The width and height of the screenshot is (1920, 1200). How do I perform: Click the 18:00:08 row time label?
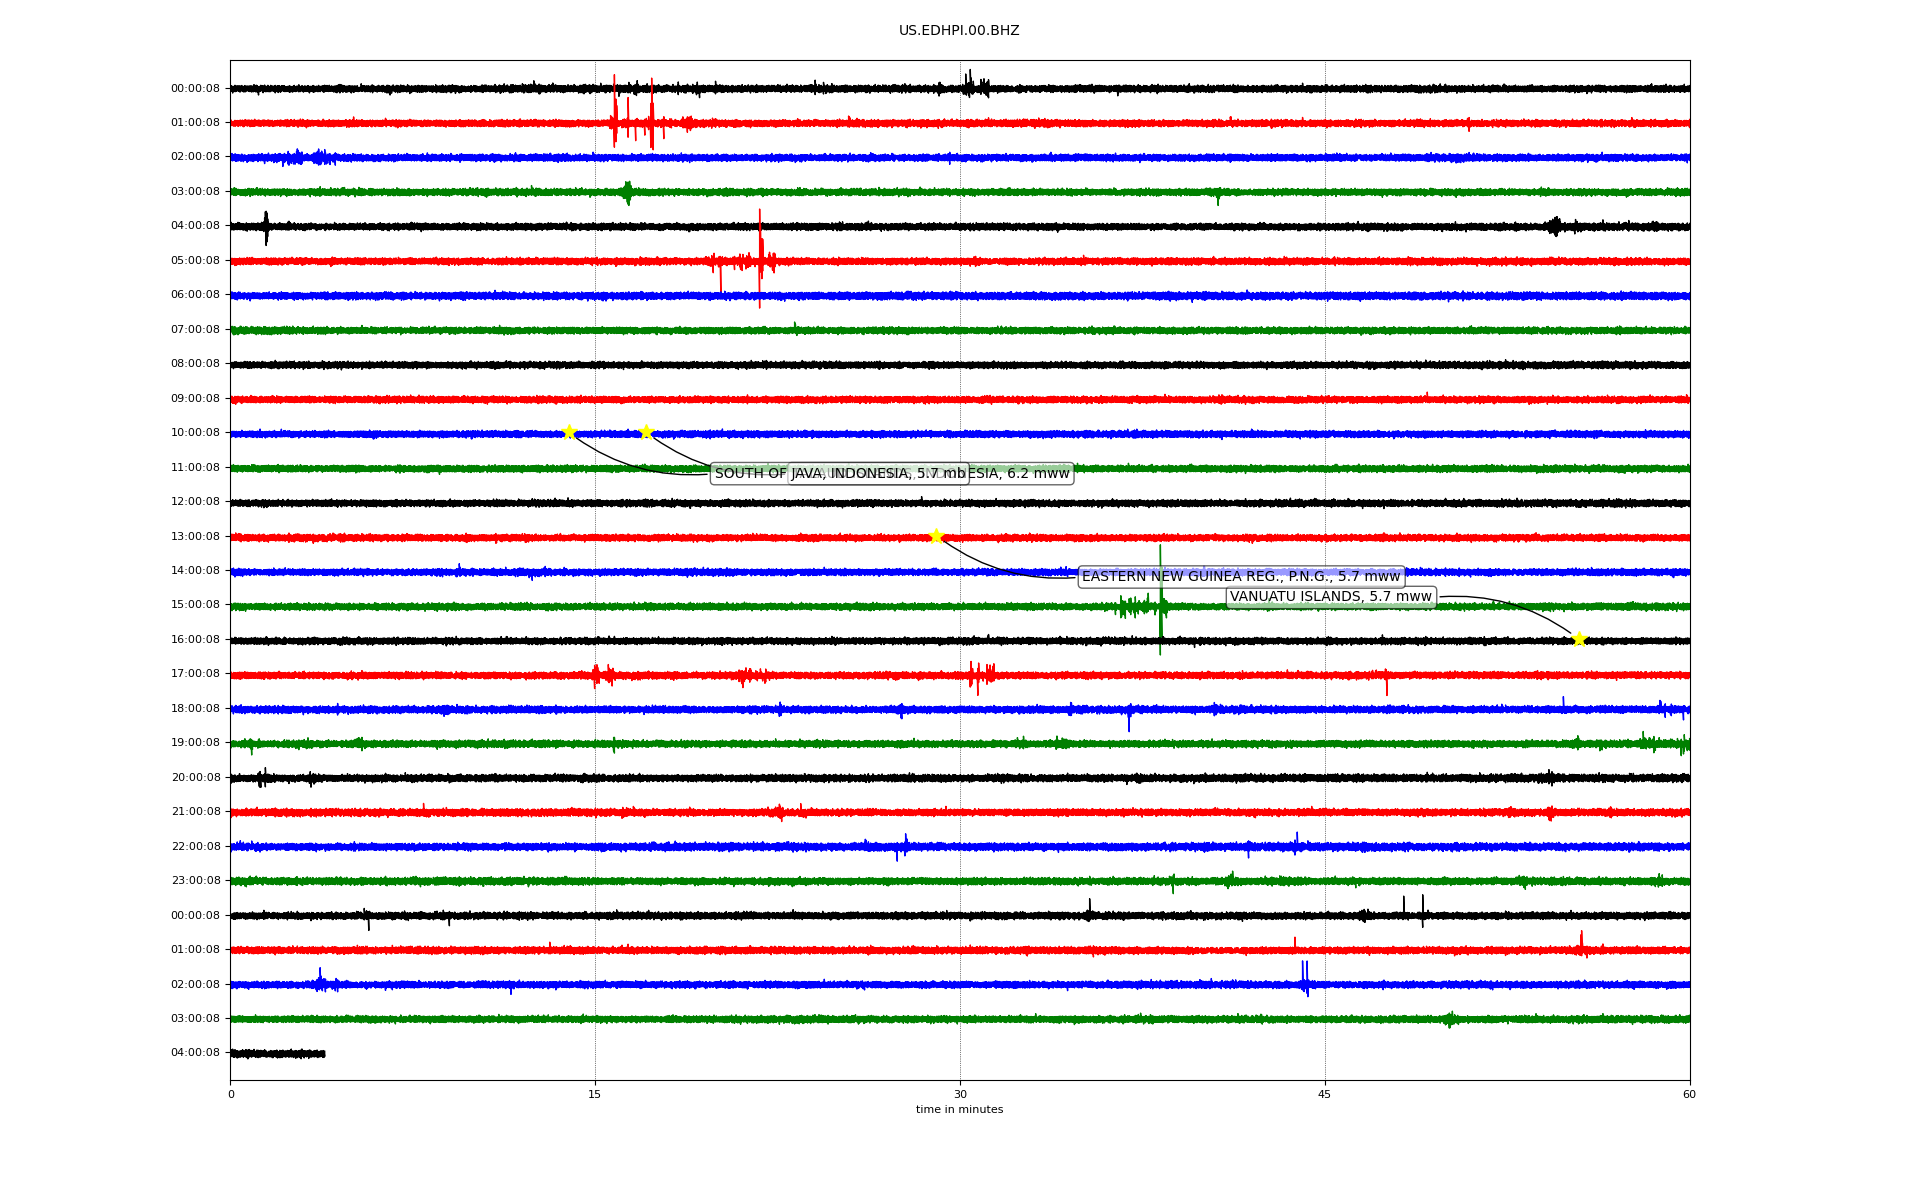click(x=195, y=709)
